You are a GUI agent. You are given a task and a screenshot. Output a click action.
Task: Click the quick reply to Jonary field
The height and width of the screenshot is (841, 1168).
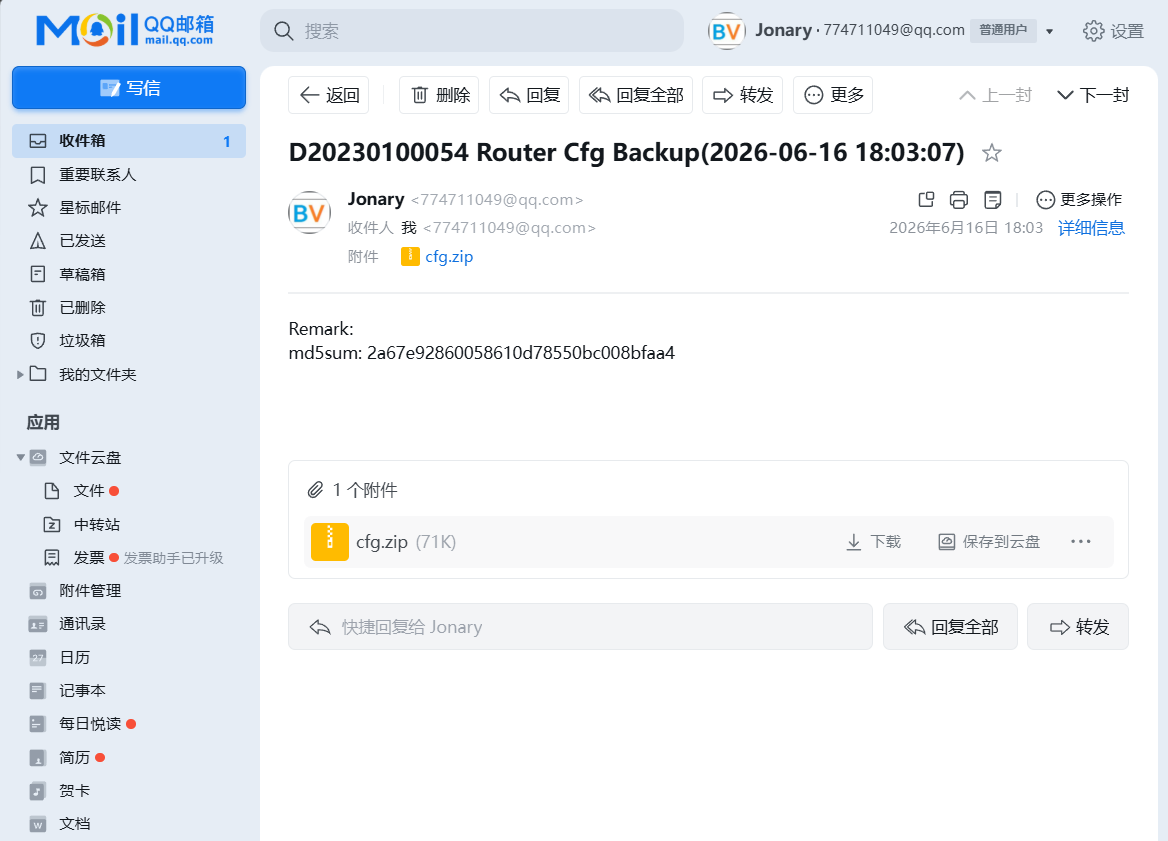pos(580,627)
